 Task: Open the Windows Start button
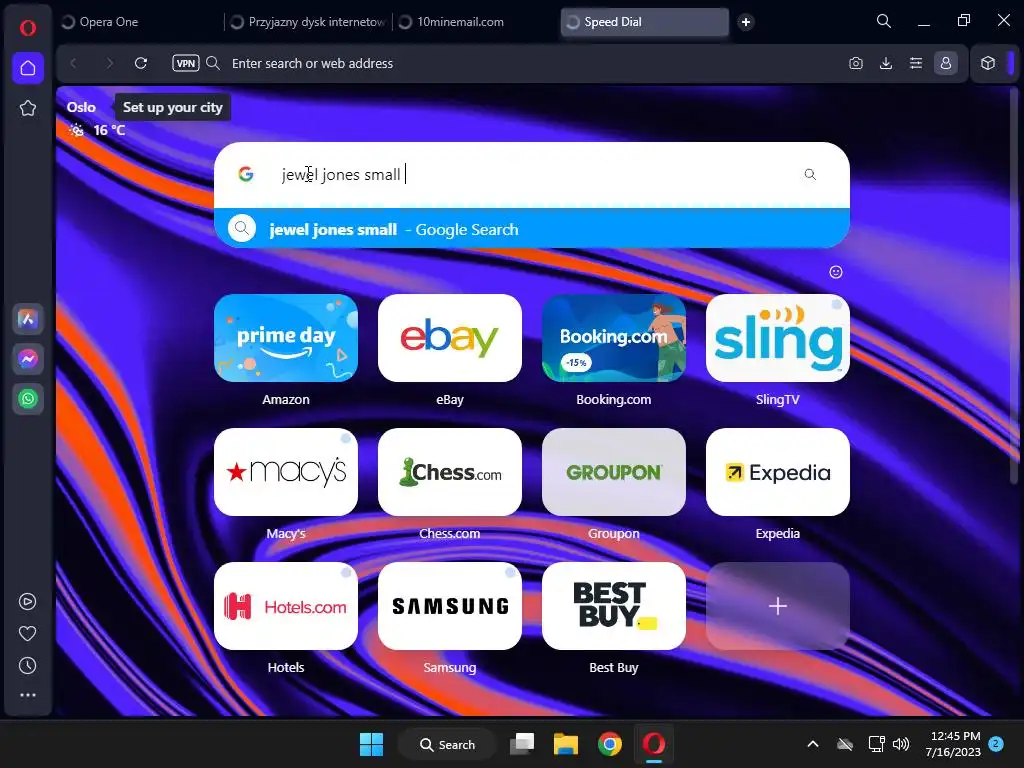click(371, 744)
